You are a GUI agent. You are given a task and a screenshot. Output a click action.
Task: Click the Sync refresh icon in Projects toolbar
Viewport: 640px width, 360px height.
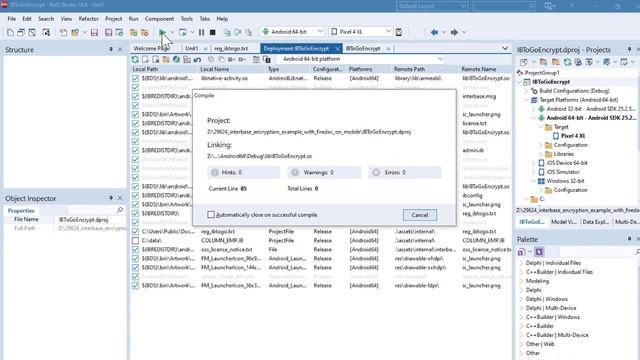[x=567, y=62]
